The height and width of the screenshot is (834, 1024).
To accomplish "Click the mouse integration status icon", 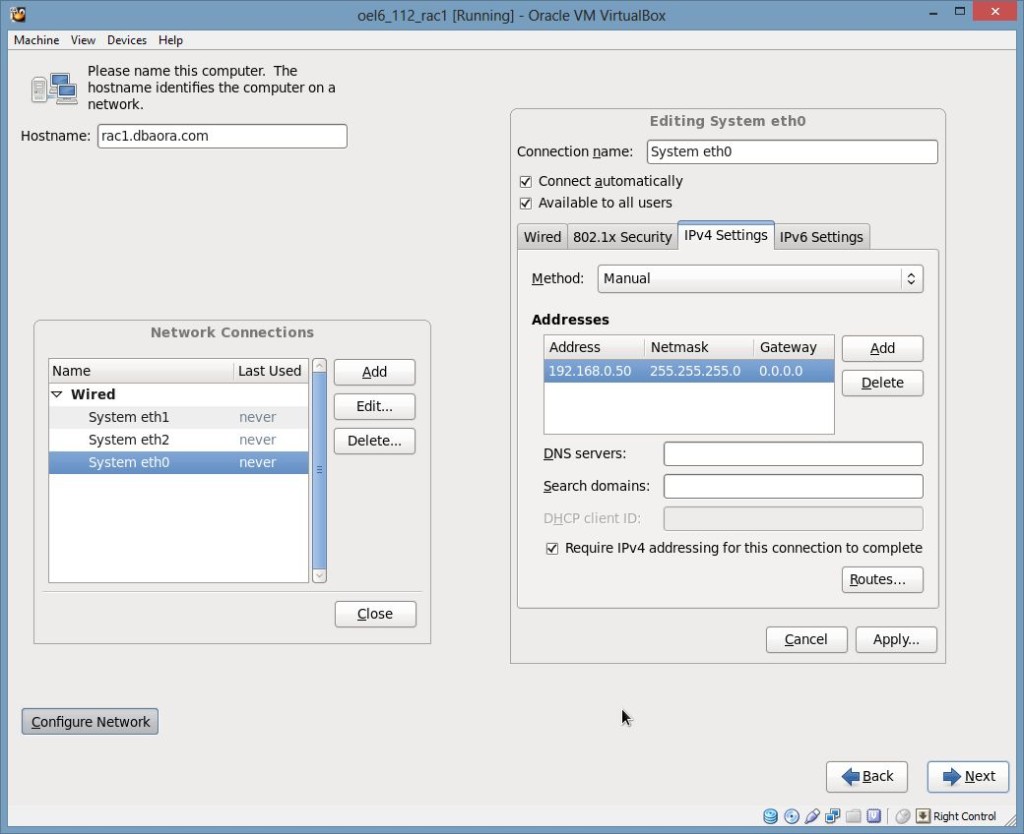I will pyautogui.click(x=903, y=816).
